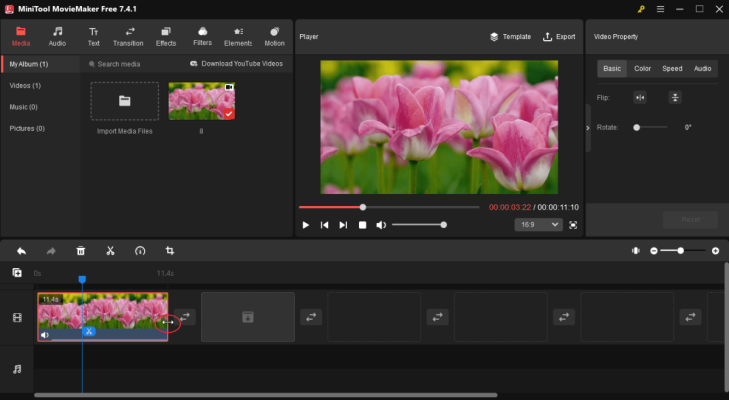The image size is (729, 400).
Task: Flip the video horizontally
Action: pos(640,98)
